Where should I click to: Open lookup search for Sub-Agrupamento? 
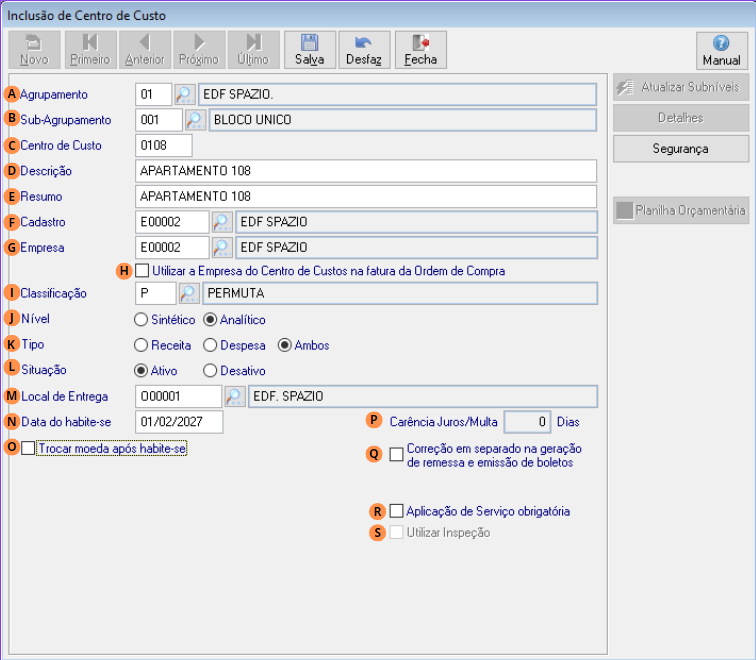(x=196, y=120)
